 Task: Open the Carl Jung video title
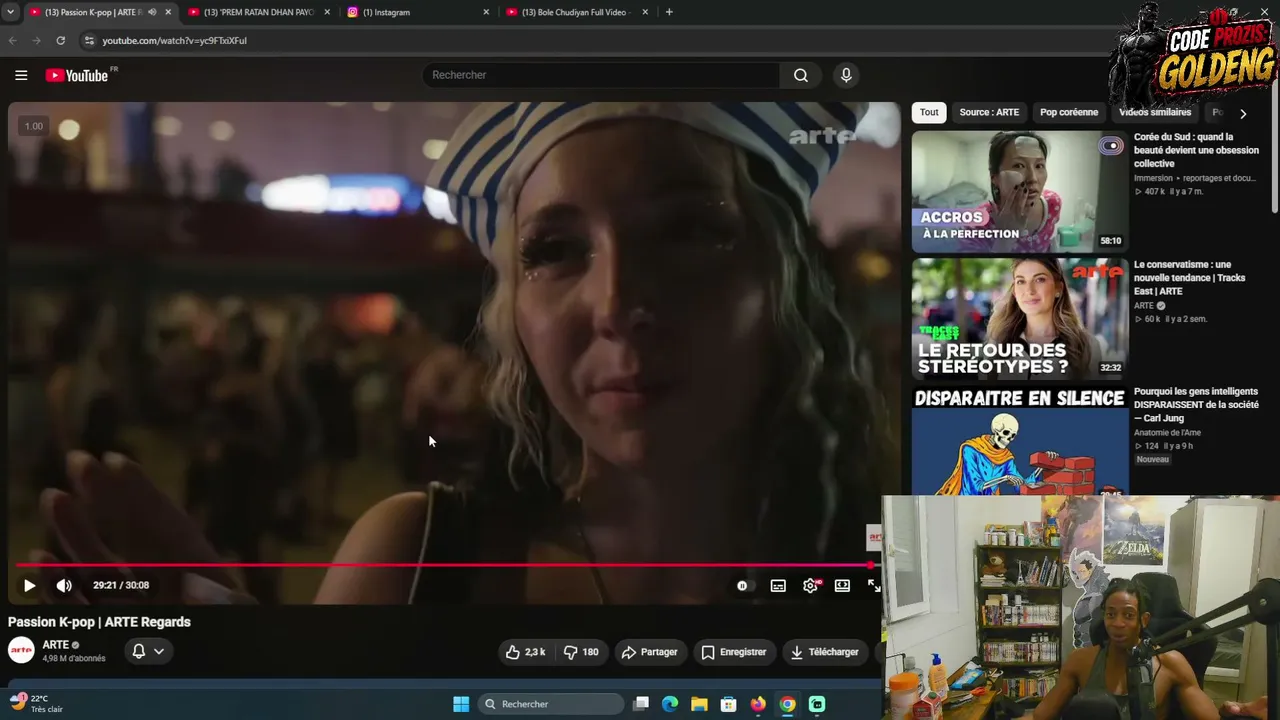pos(1196,405)
